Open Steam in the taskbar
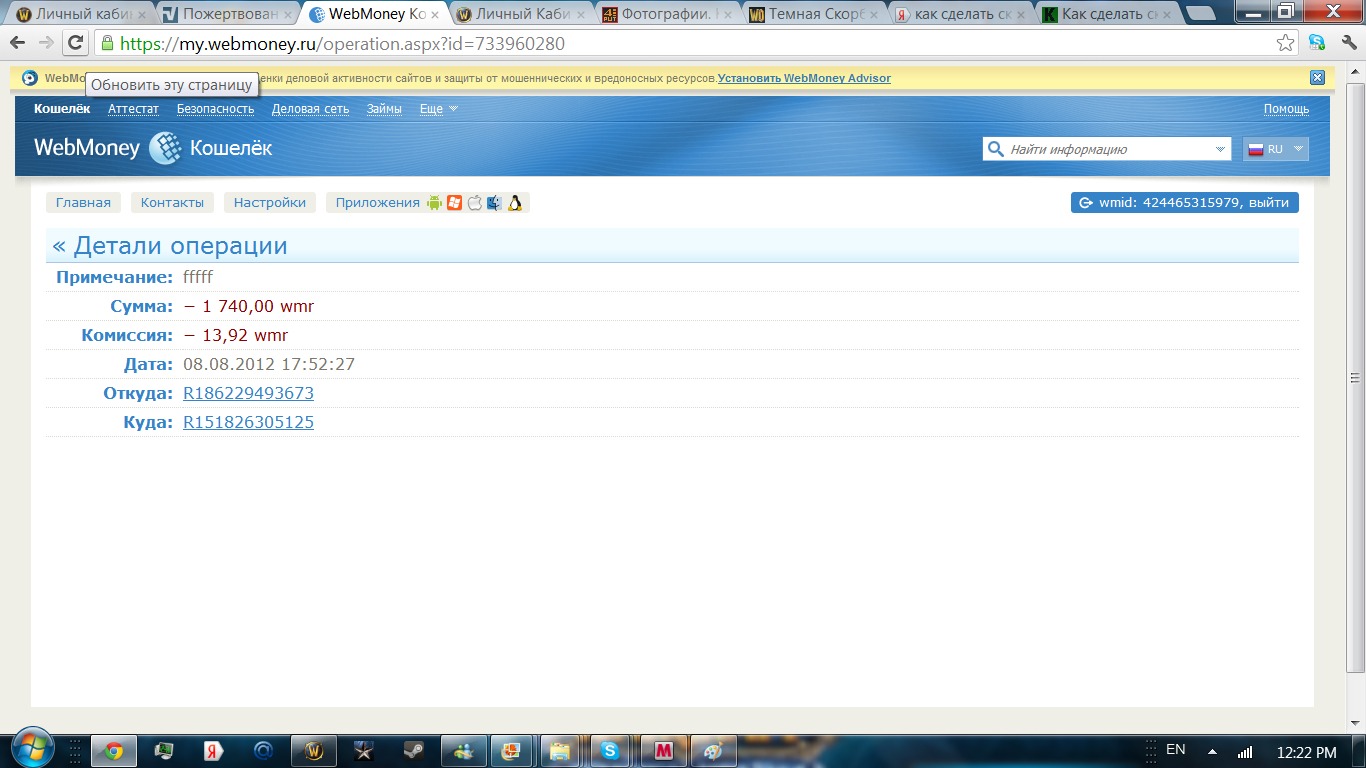 413,751
